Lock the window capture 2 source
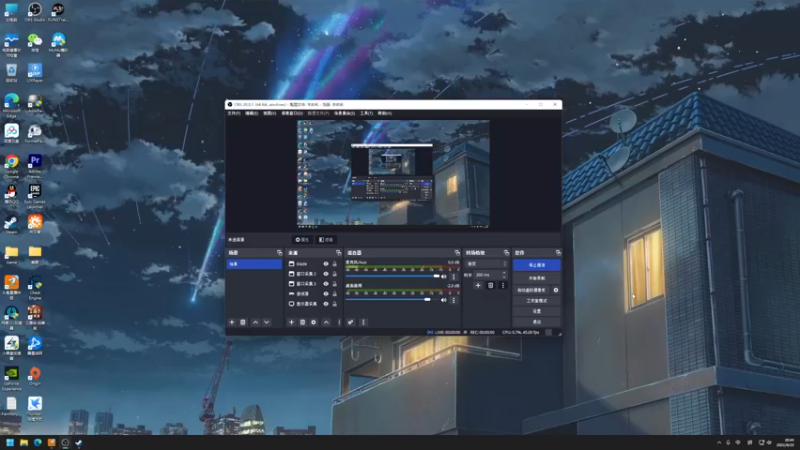 (x=335, y=274)
